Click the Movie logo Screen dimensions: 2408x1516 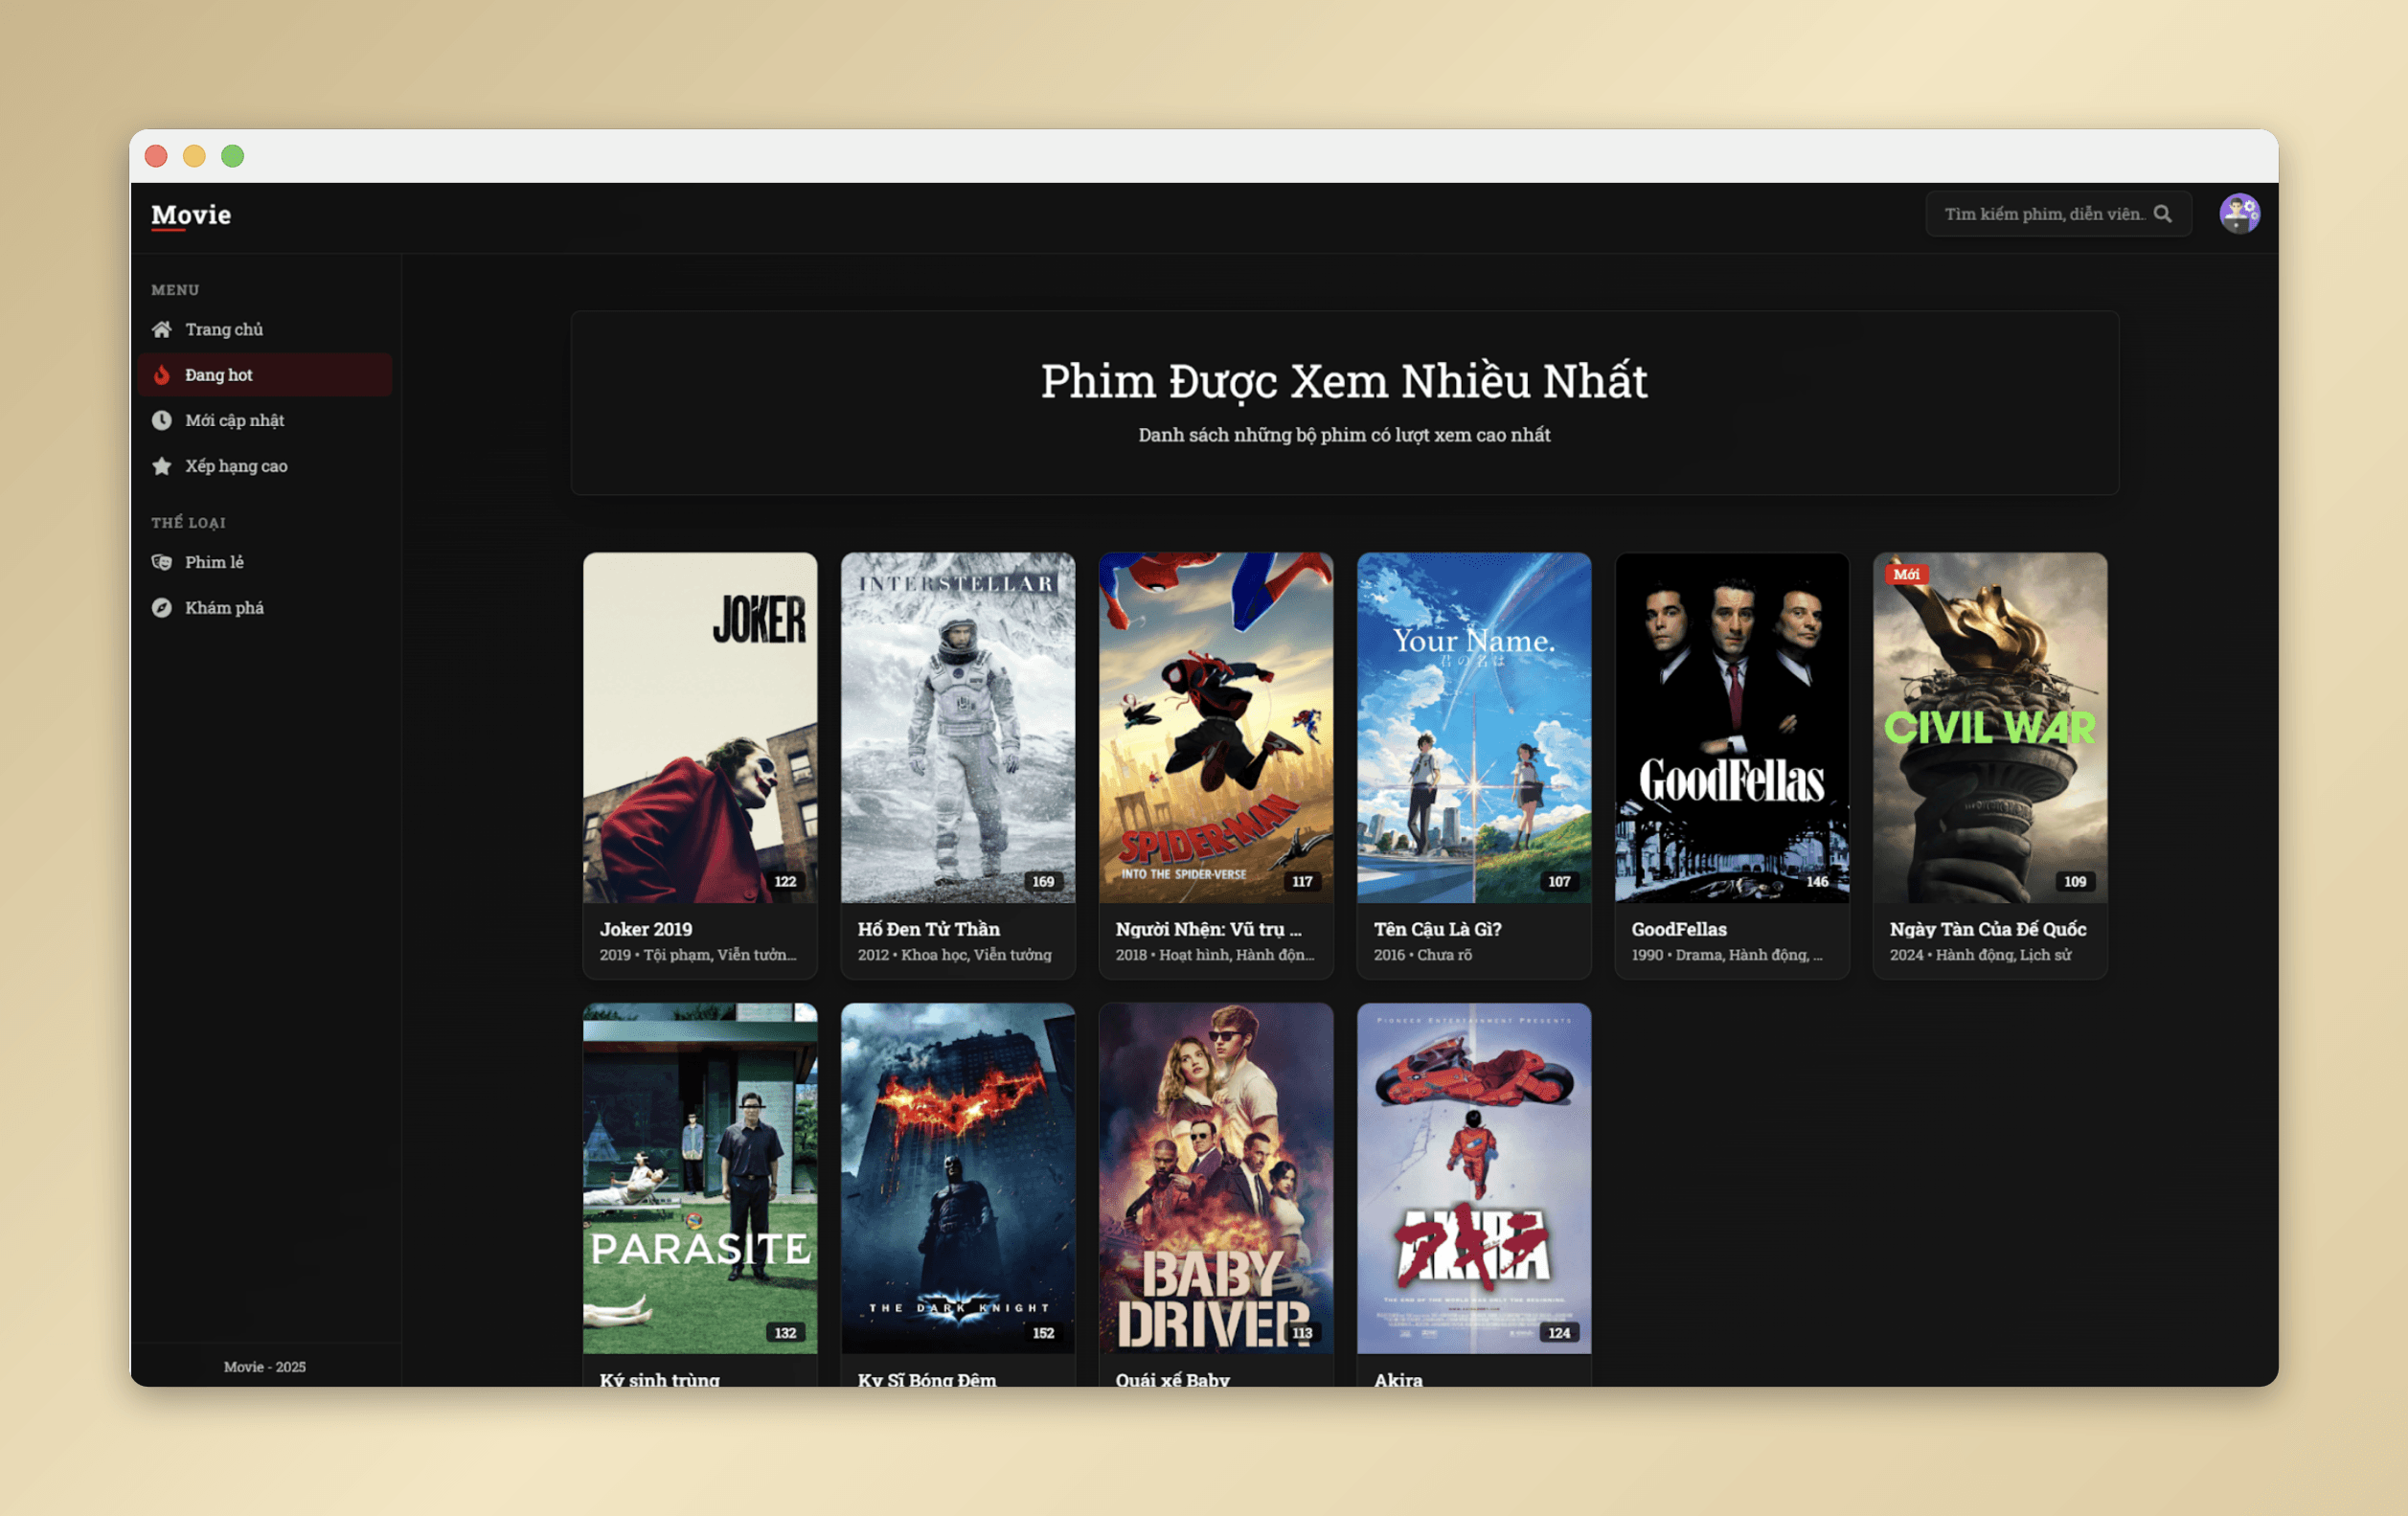(191, 215)
